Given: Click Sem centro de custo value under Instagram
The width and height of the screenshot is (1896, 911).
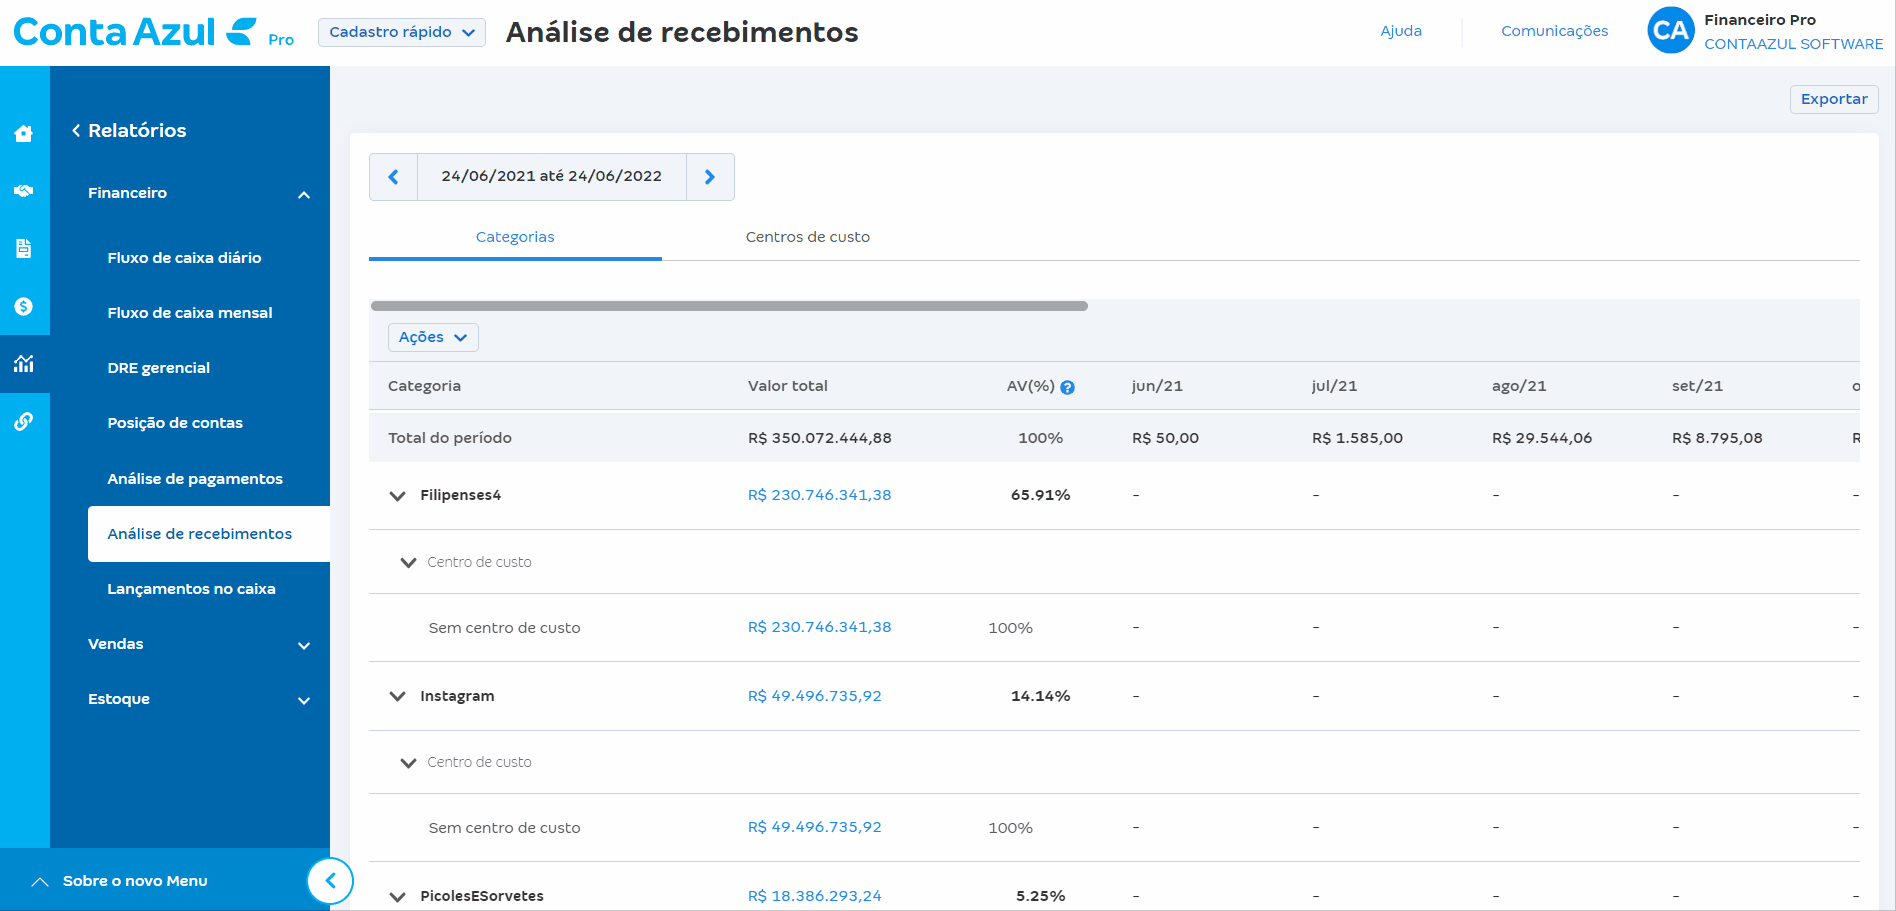Looking at the screenshot, I should pos(814,827).
